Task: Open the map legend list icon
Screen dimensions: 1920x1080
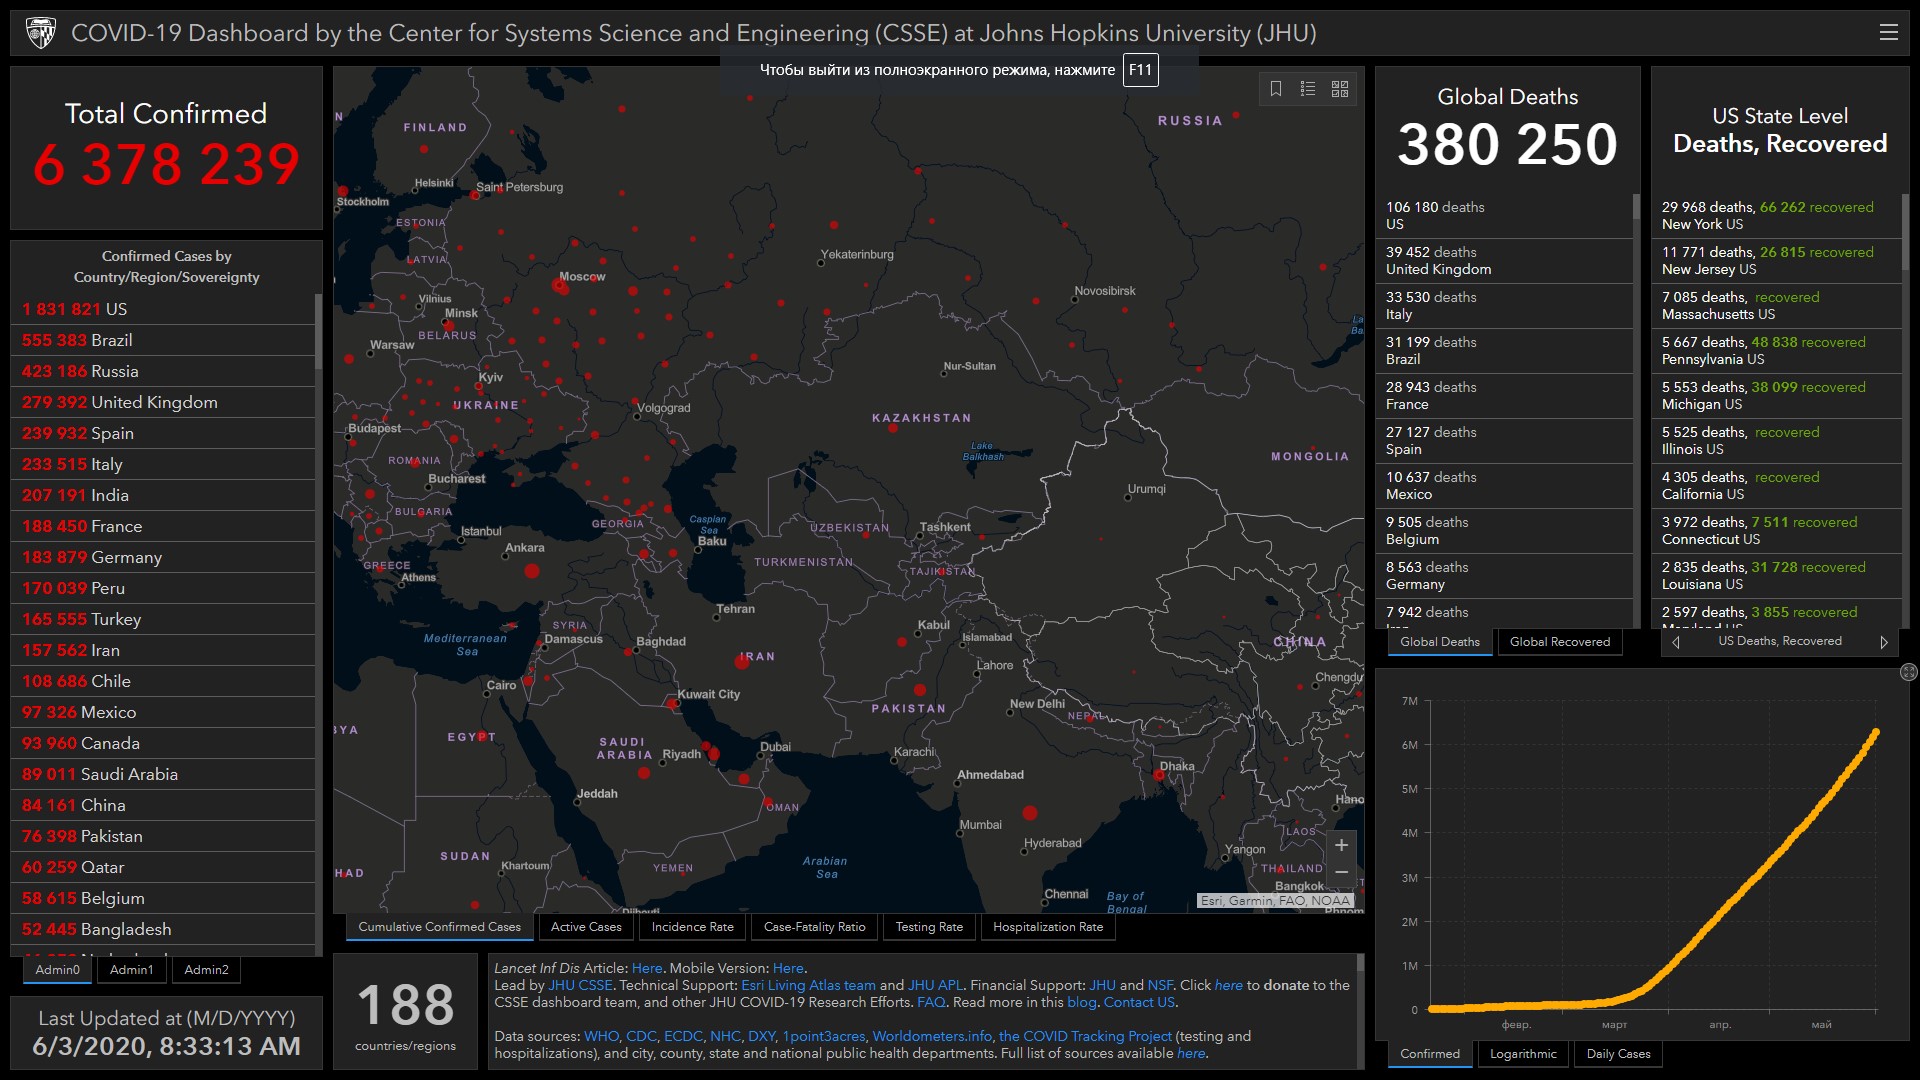Action: (x=1308, y=89)
